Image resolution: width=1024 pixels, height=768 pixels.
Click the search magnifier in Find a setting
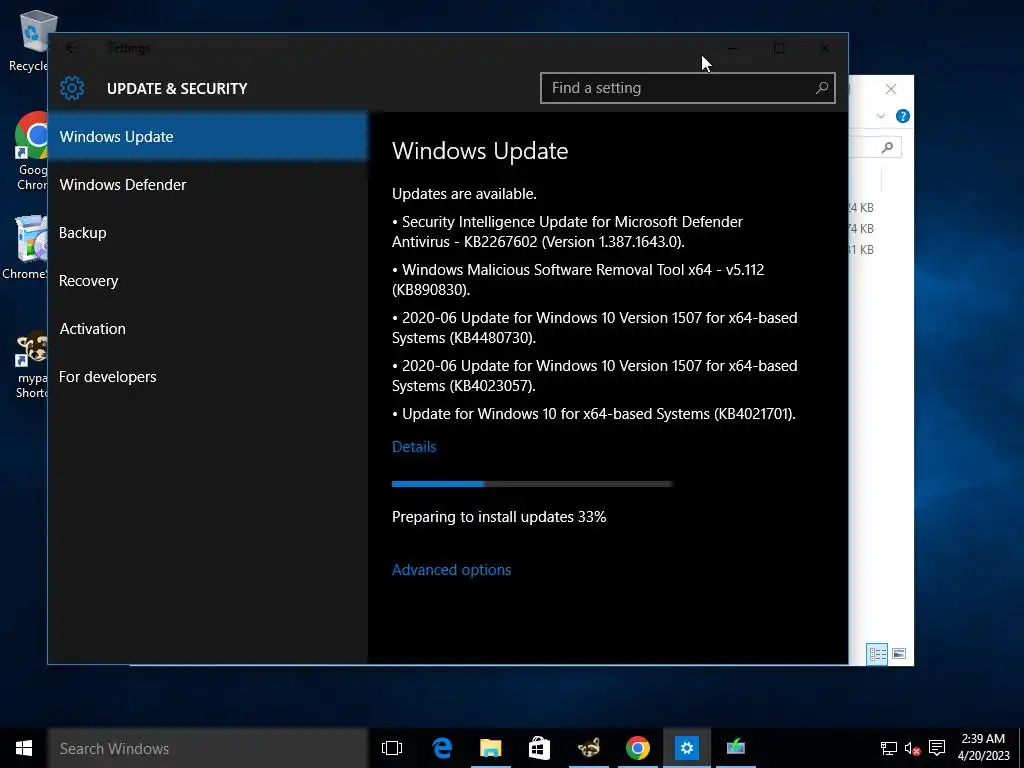(x=822, y=88)
